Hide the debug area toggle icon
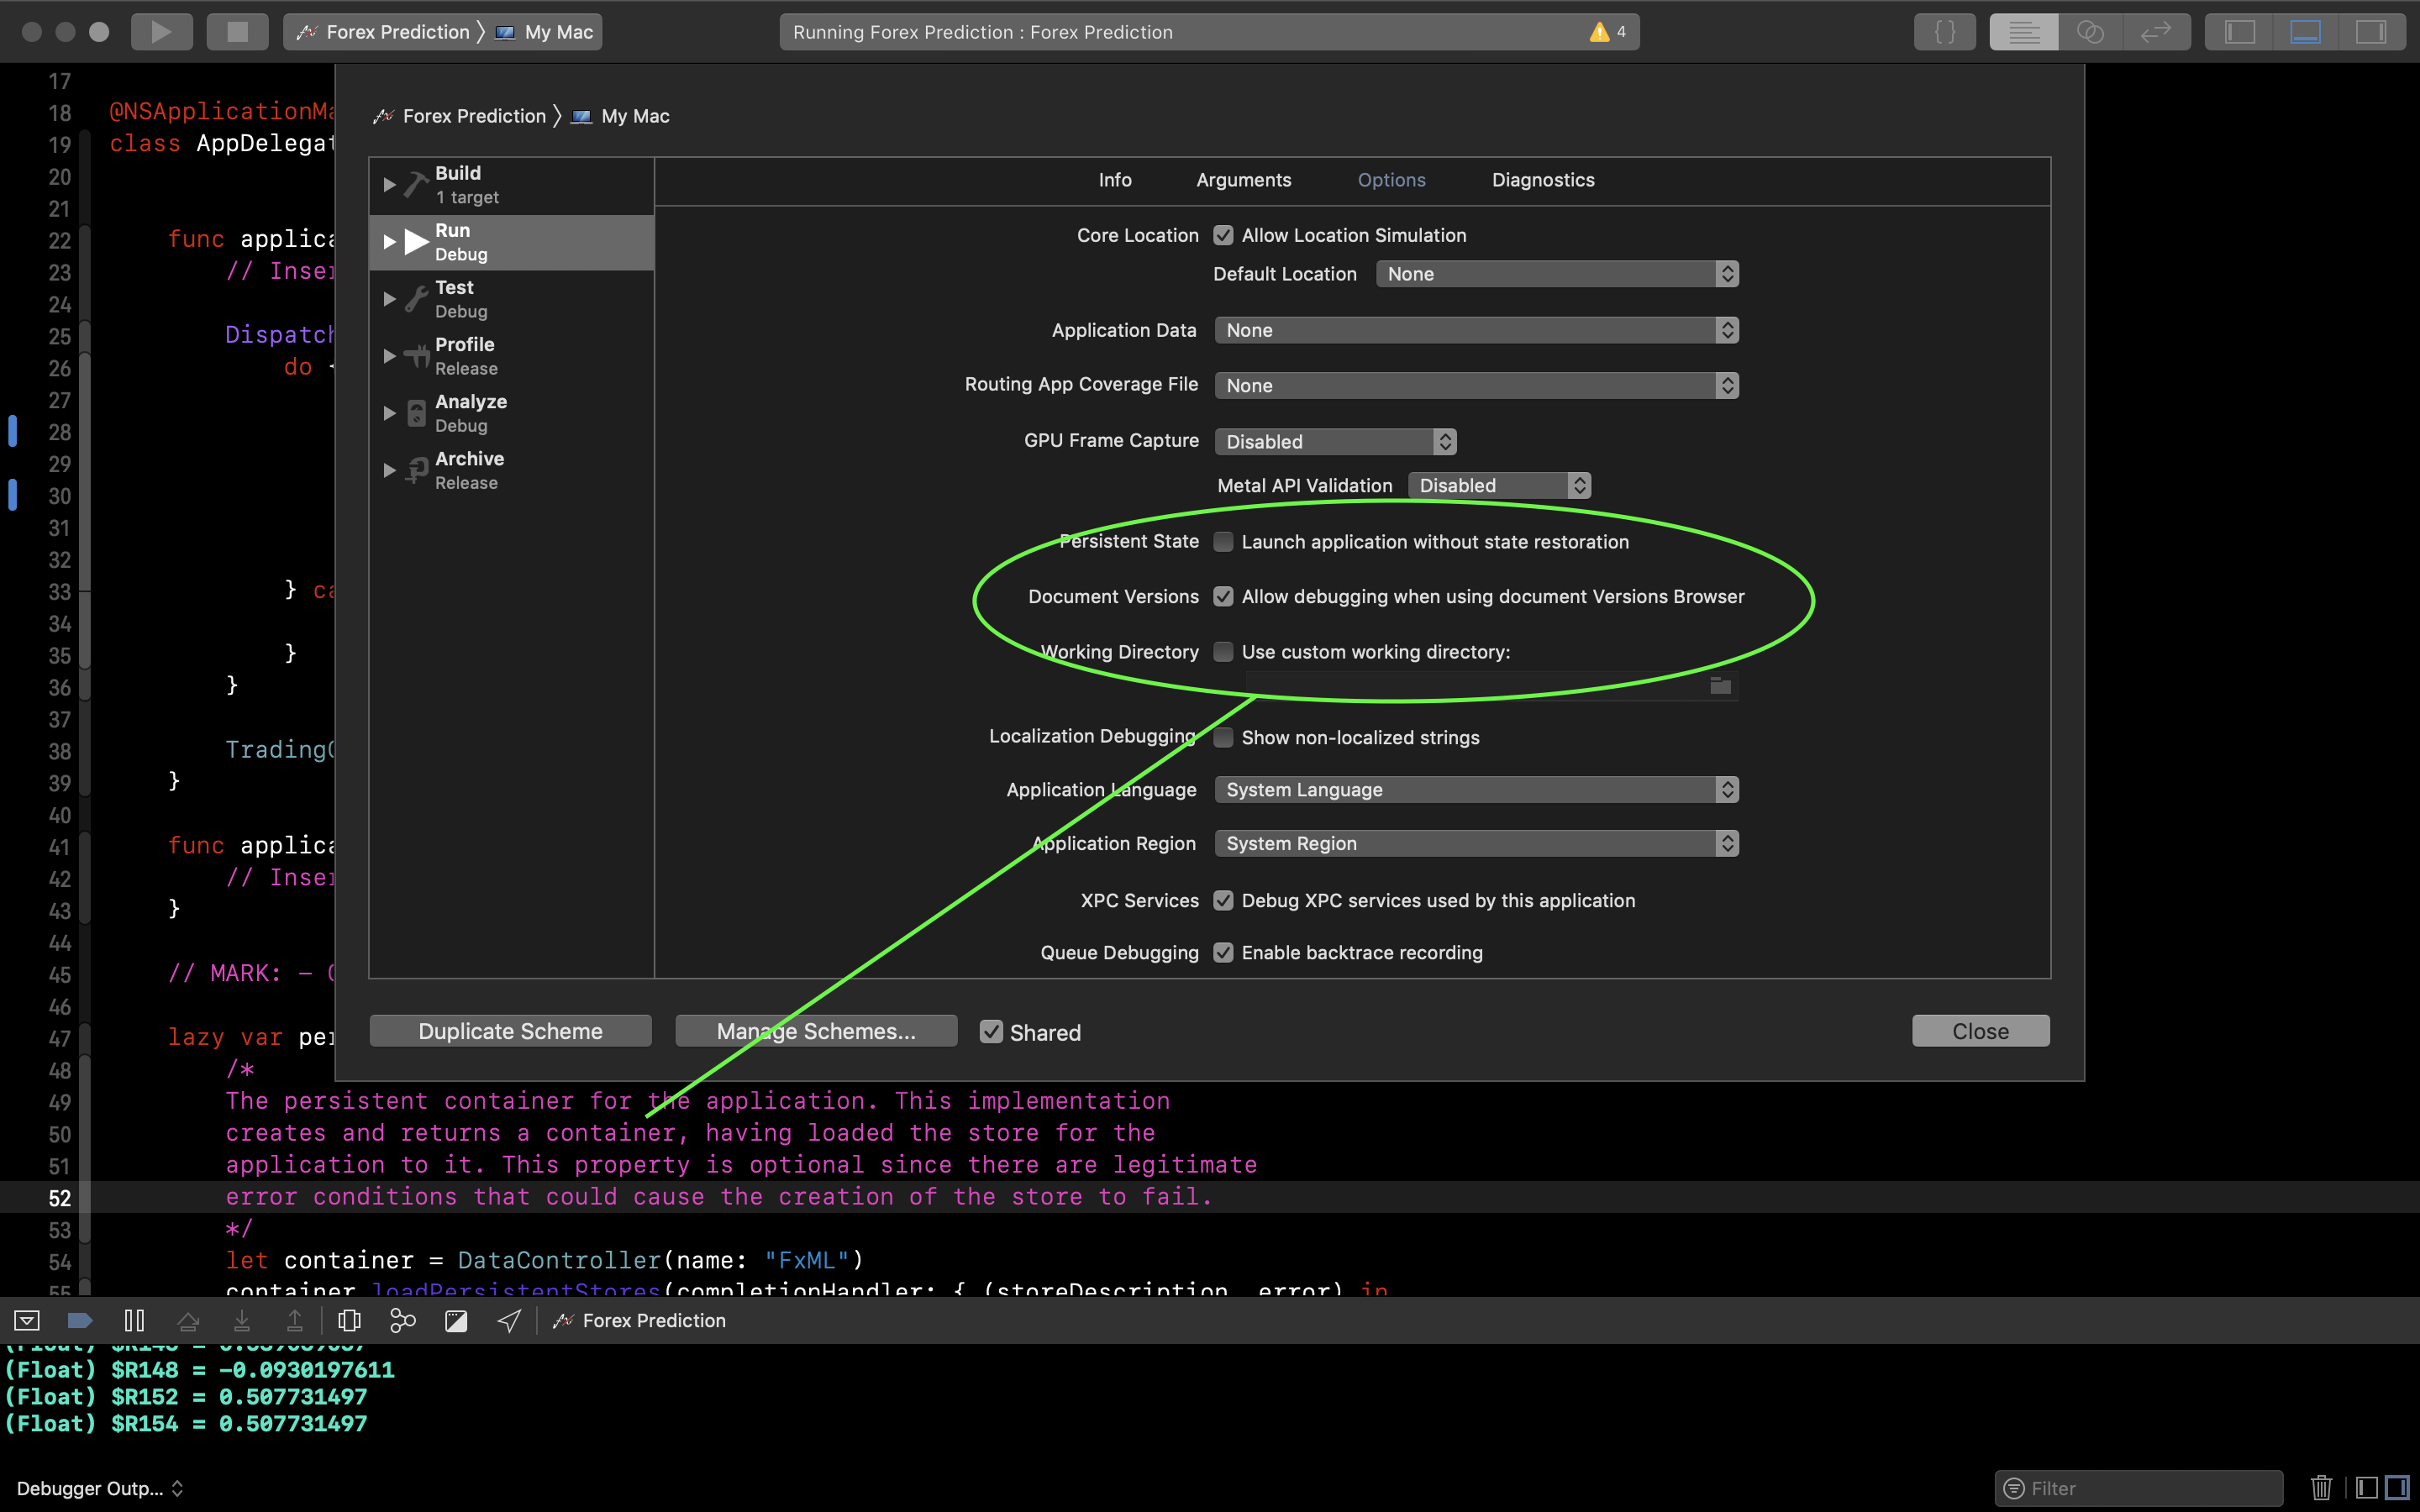Viewport: 2420px width, 1512px height. tap(27, 1321)
